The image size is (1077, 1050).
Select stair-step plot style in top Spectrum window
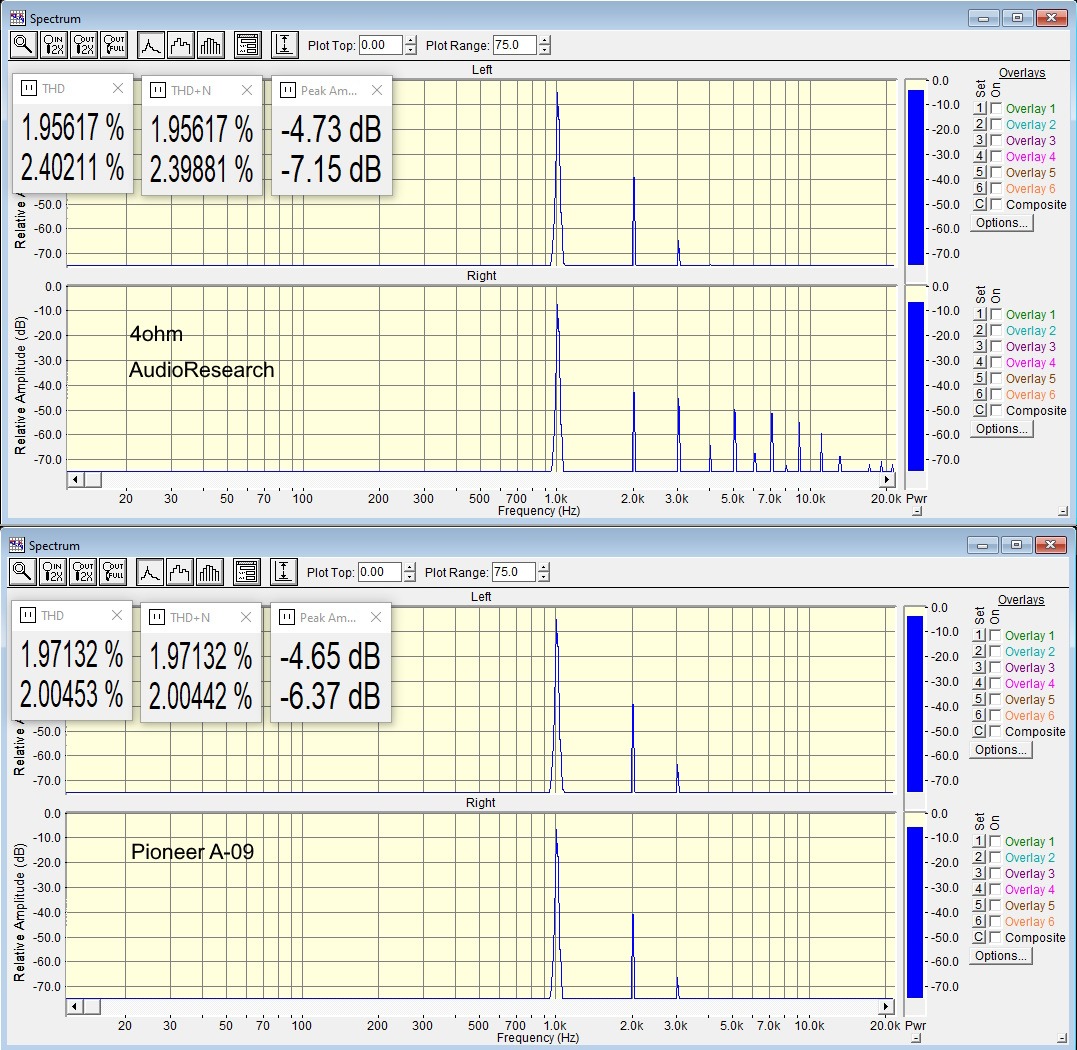pos(181,45)
